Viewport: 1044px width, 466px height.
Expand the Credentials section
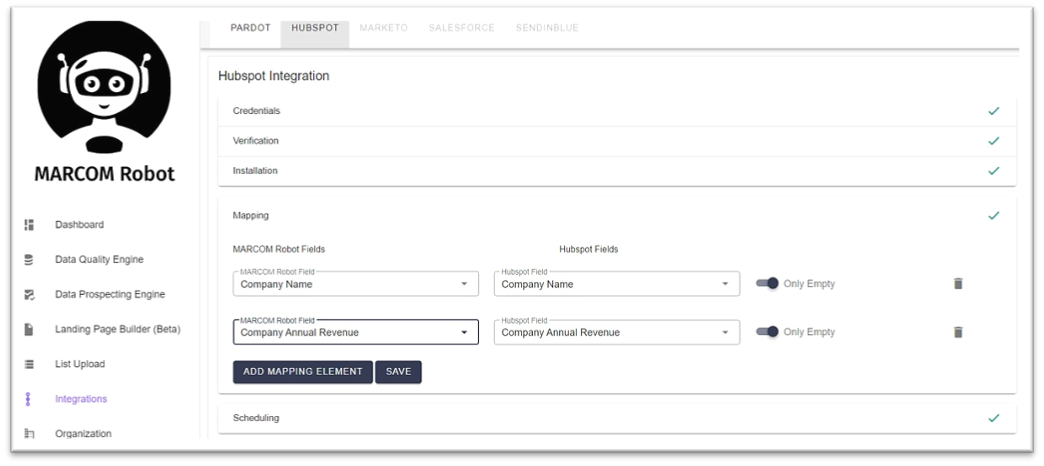point(617,111)
